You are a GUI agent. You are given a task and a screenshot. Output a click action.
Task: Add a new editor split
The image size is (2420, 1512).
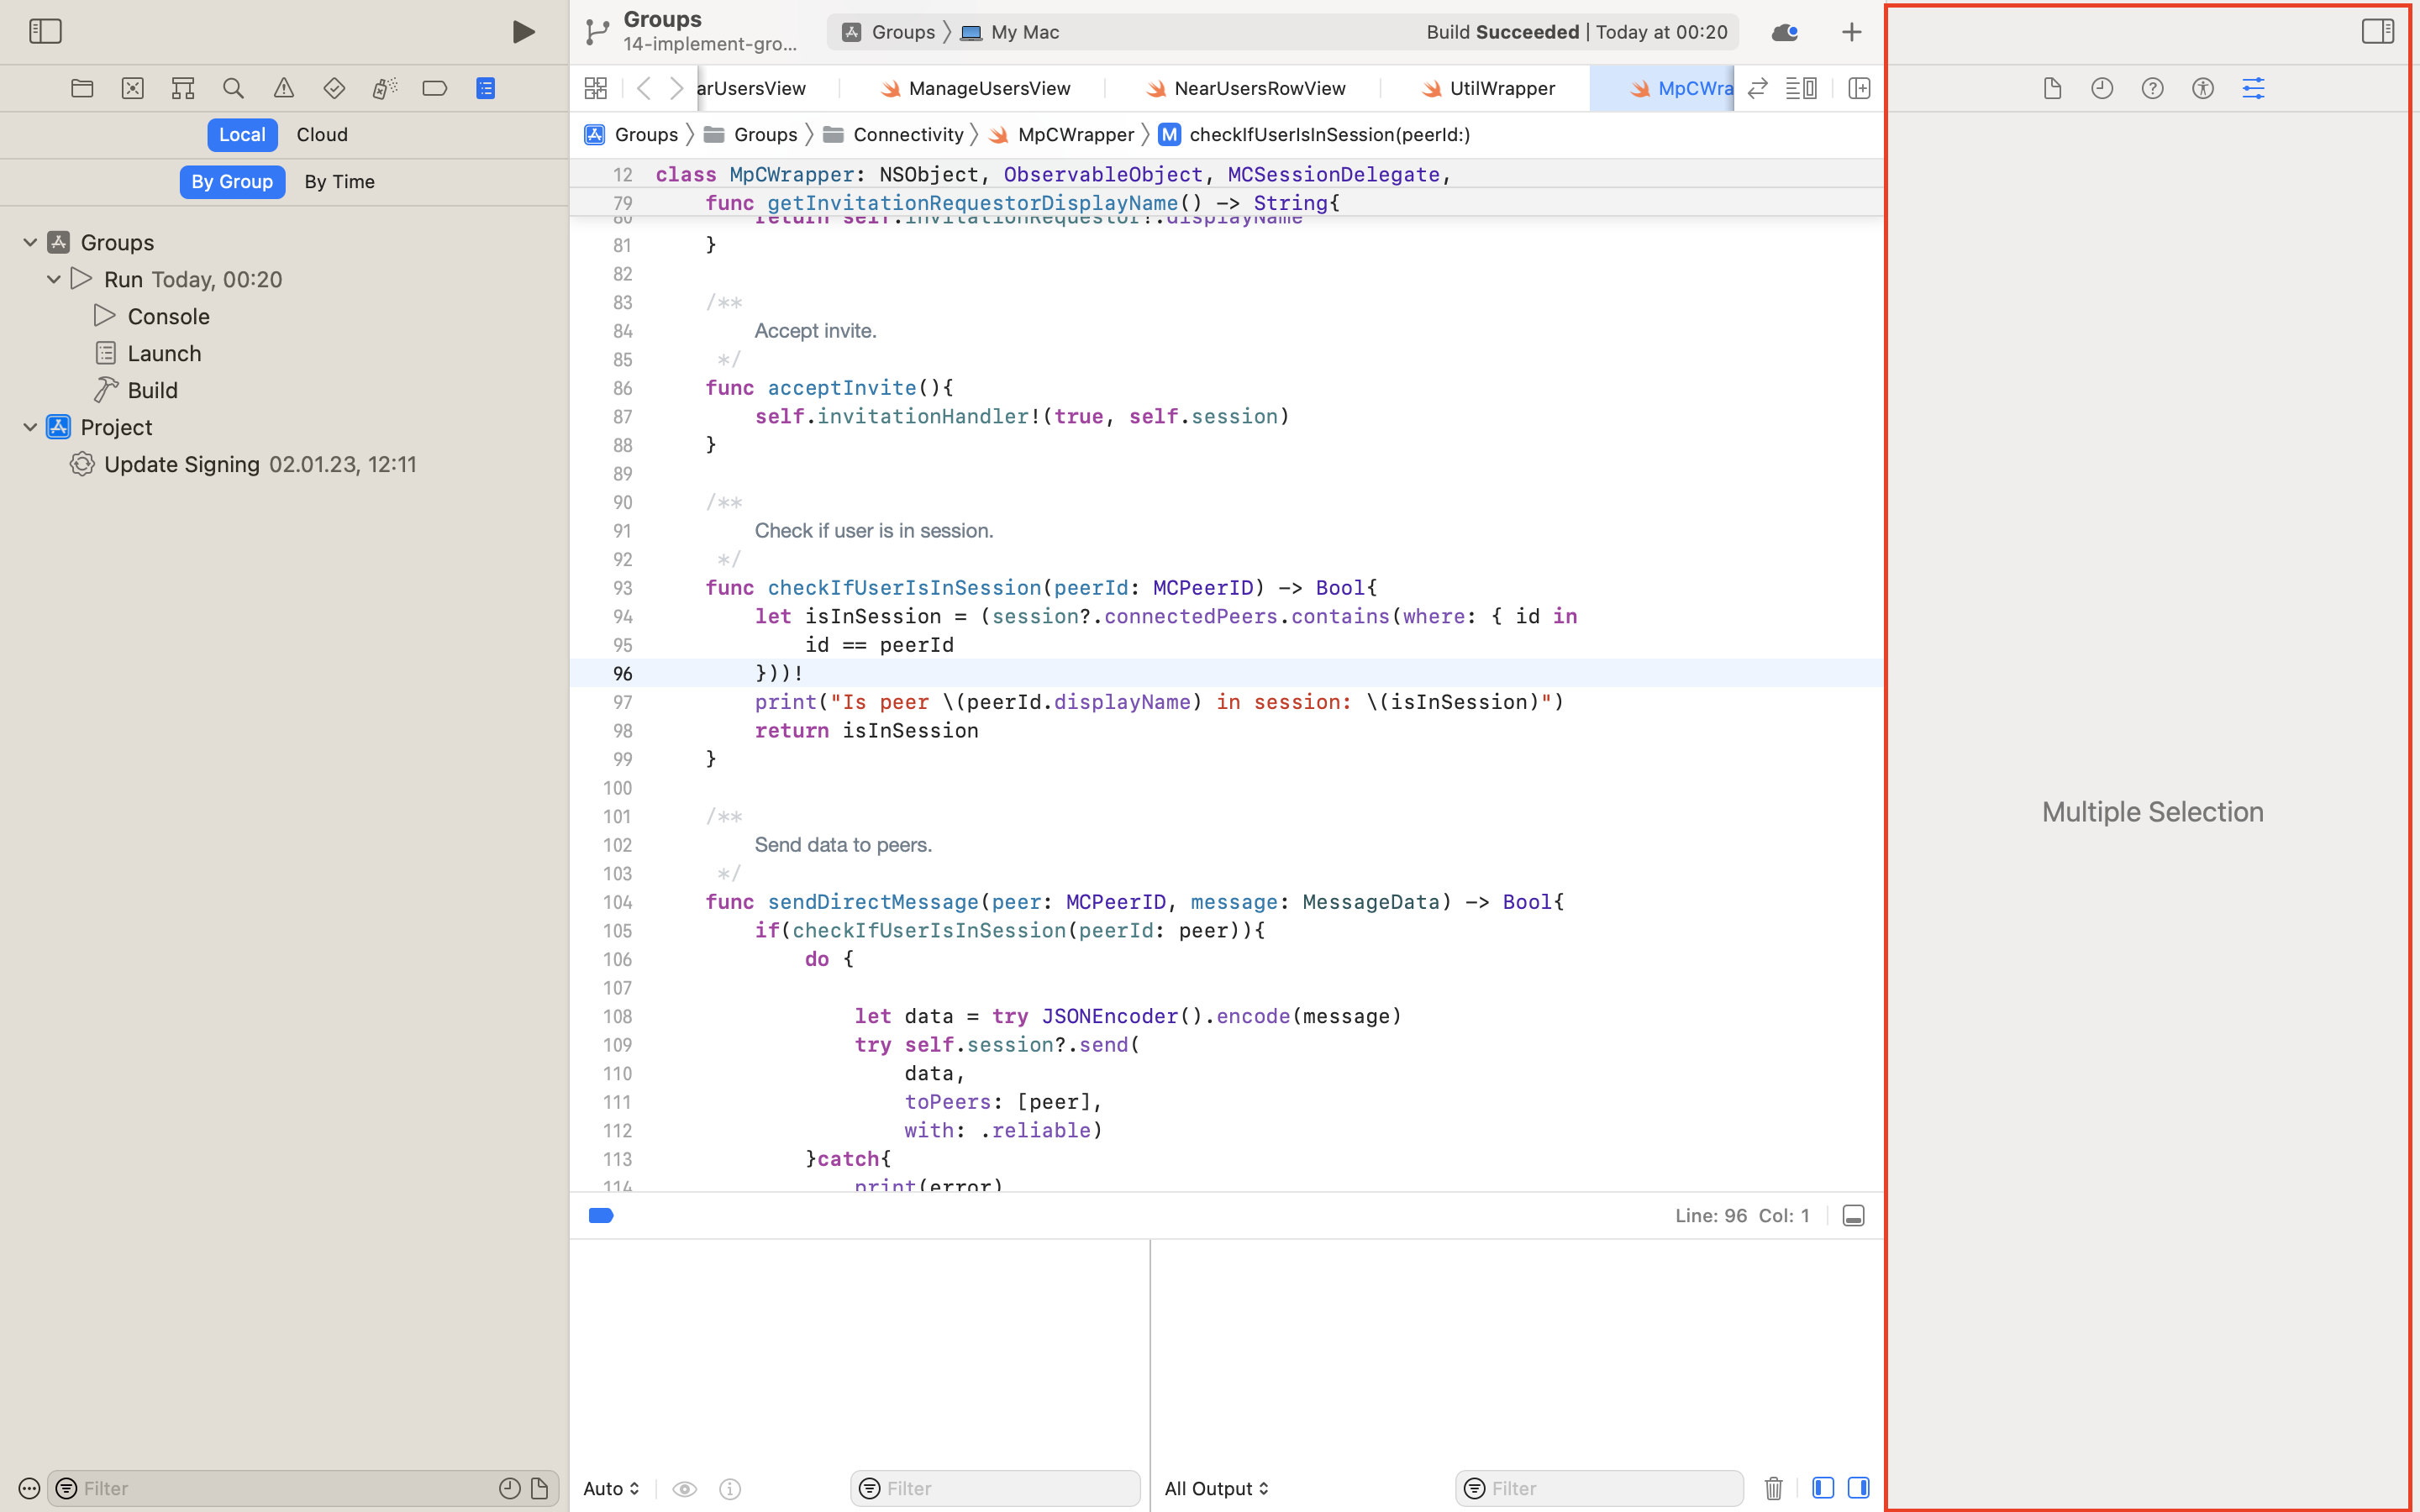click(x=1859, y=88)
